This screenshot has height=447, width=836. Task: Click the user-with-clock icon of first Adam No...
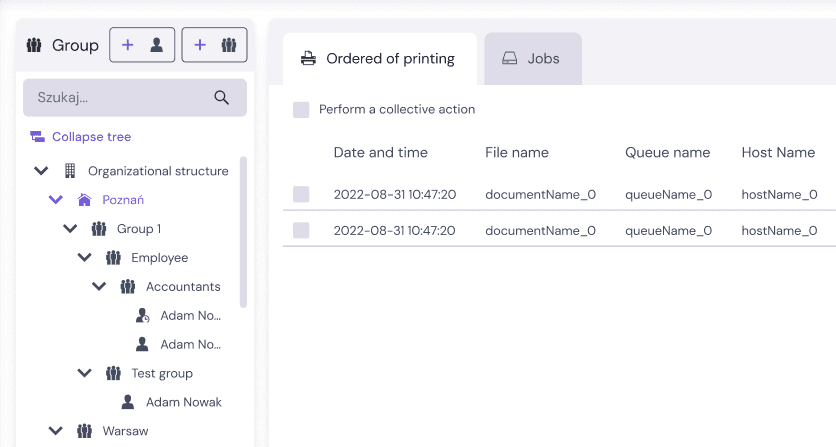(142, 316)
